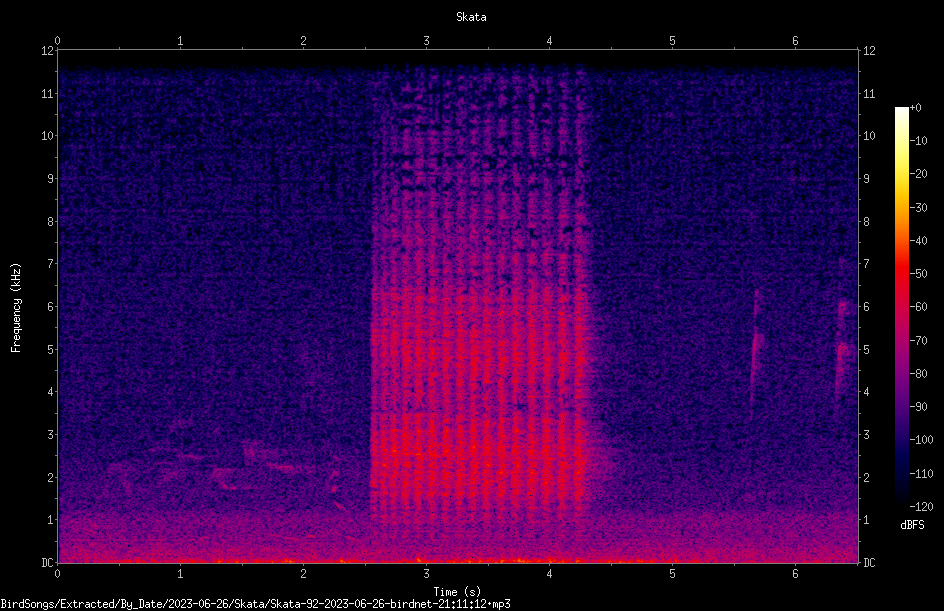Image resolution: width=944 pixels, height=611 pixels.
Task: Click the "2" tick on top time axis
Action: click(303, 41)
